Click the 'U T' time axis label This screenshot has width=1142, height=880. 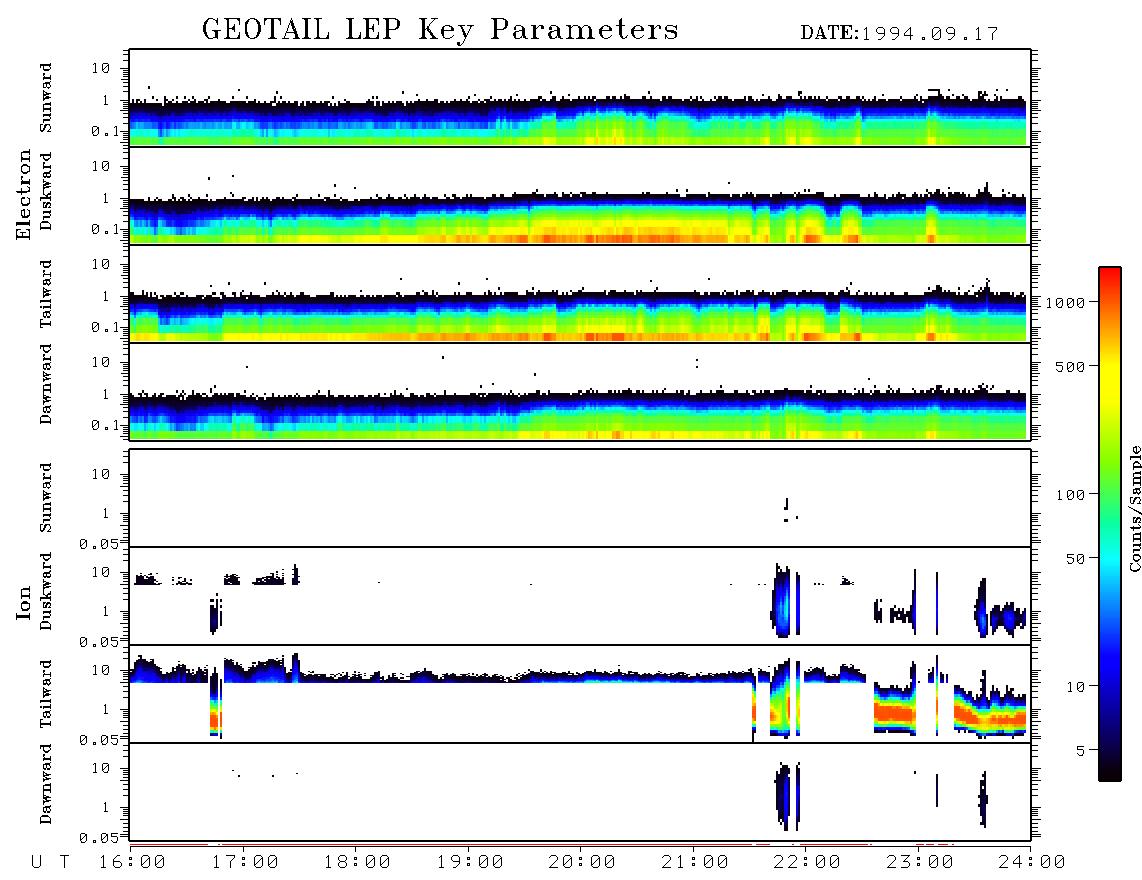(50, 863)
